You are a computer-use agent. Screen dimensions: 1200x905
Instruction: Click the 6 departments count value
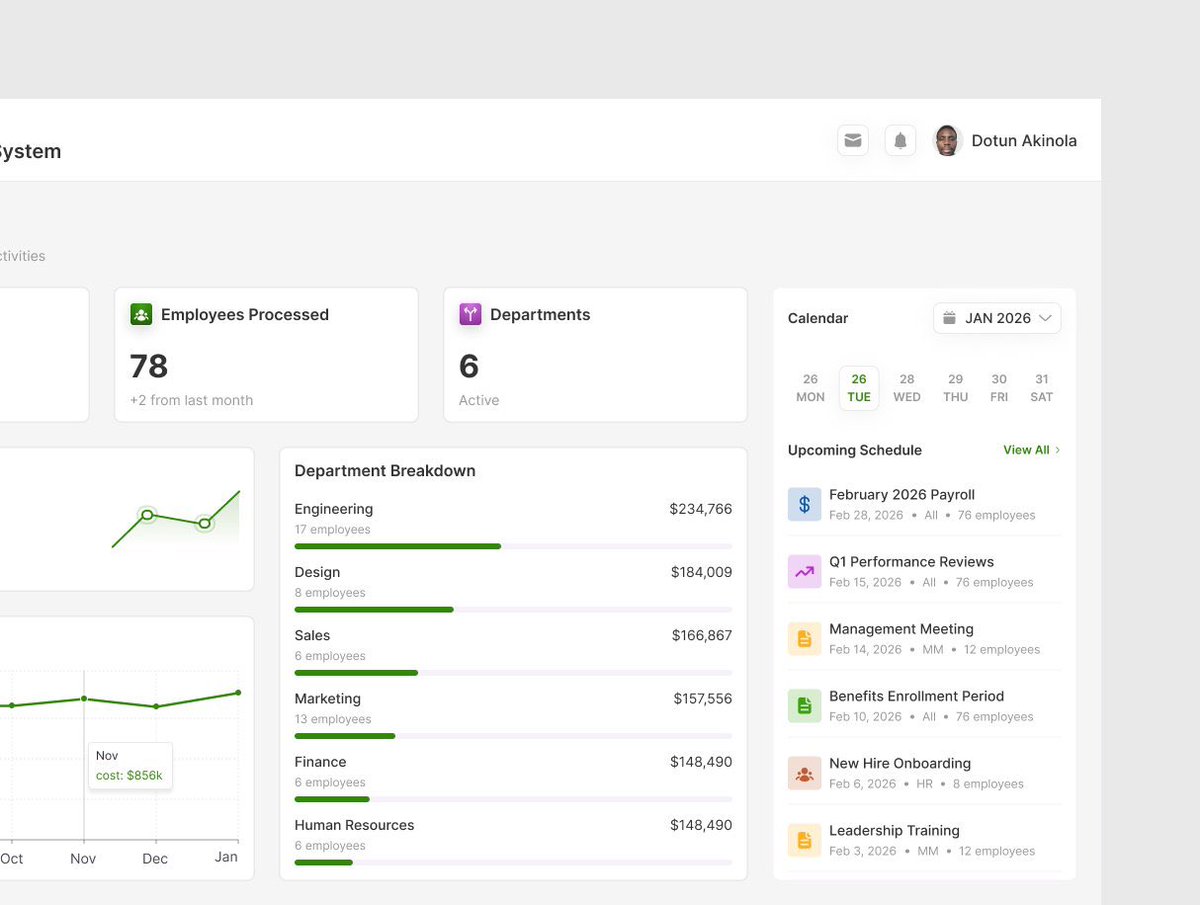[x=469, y=366]
